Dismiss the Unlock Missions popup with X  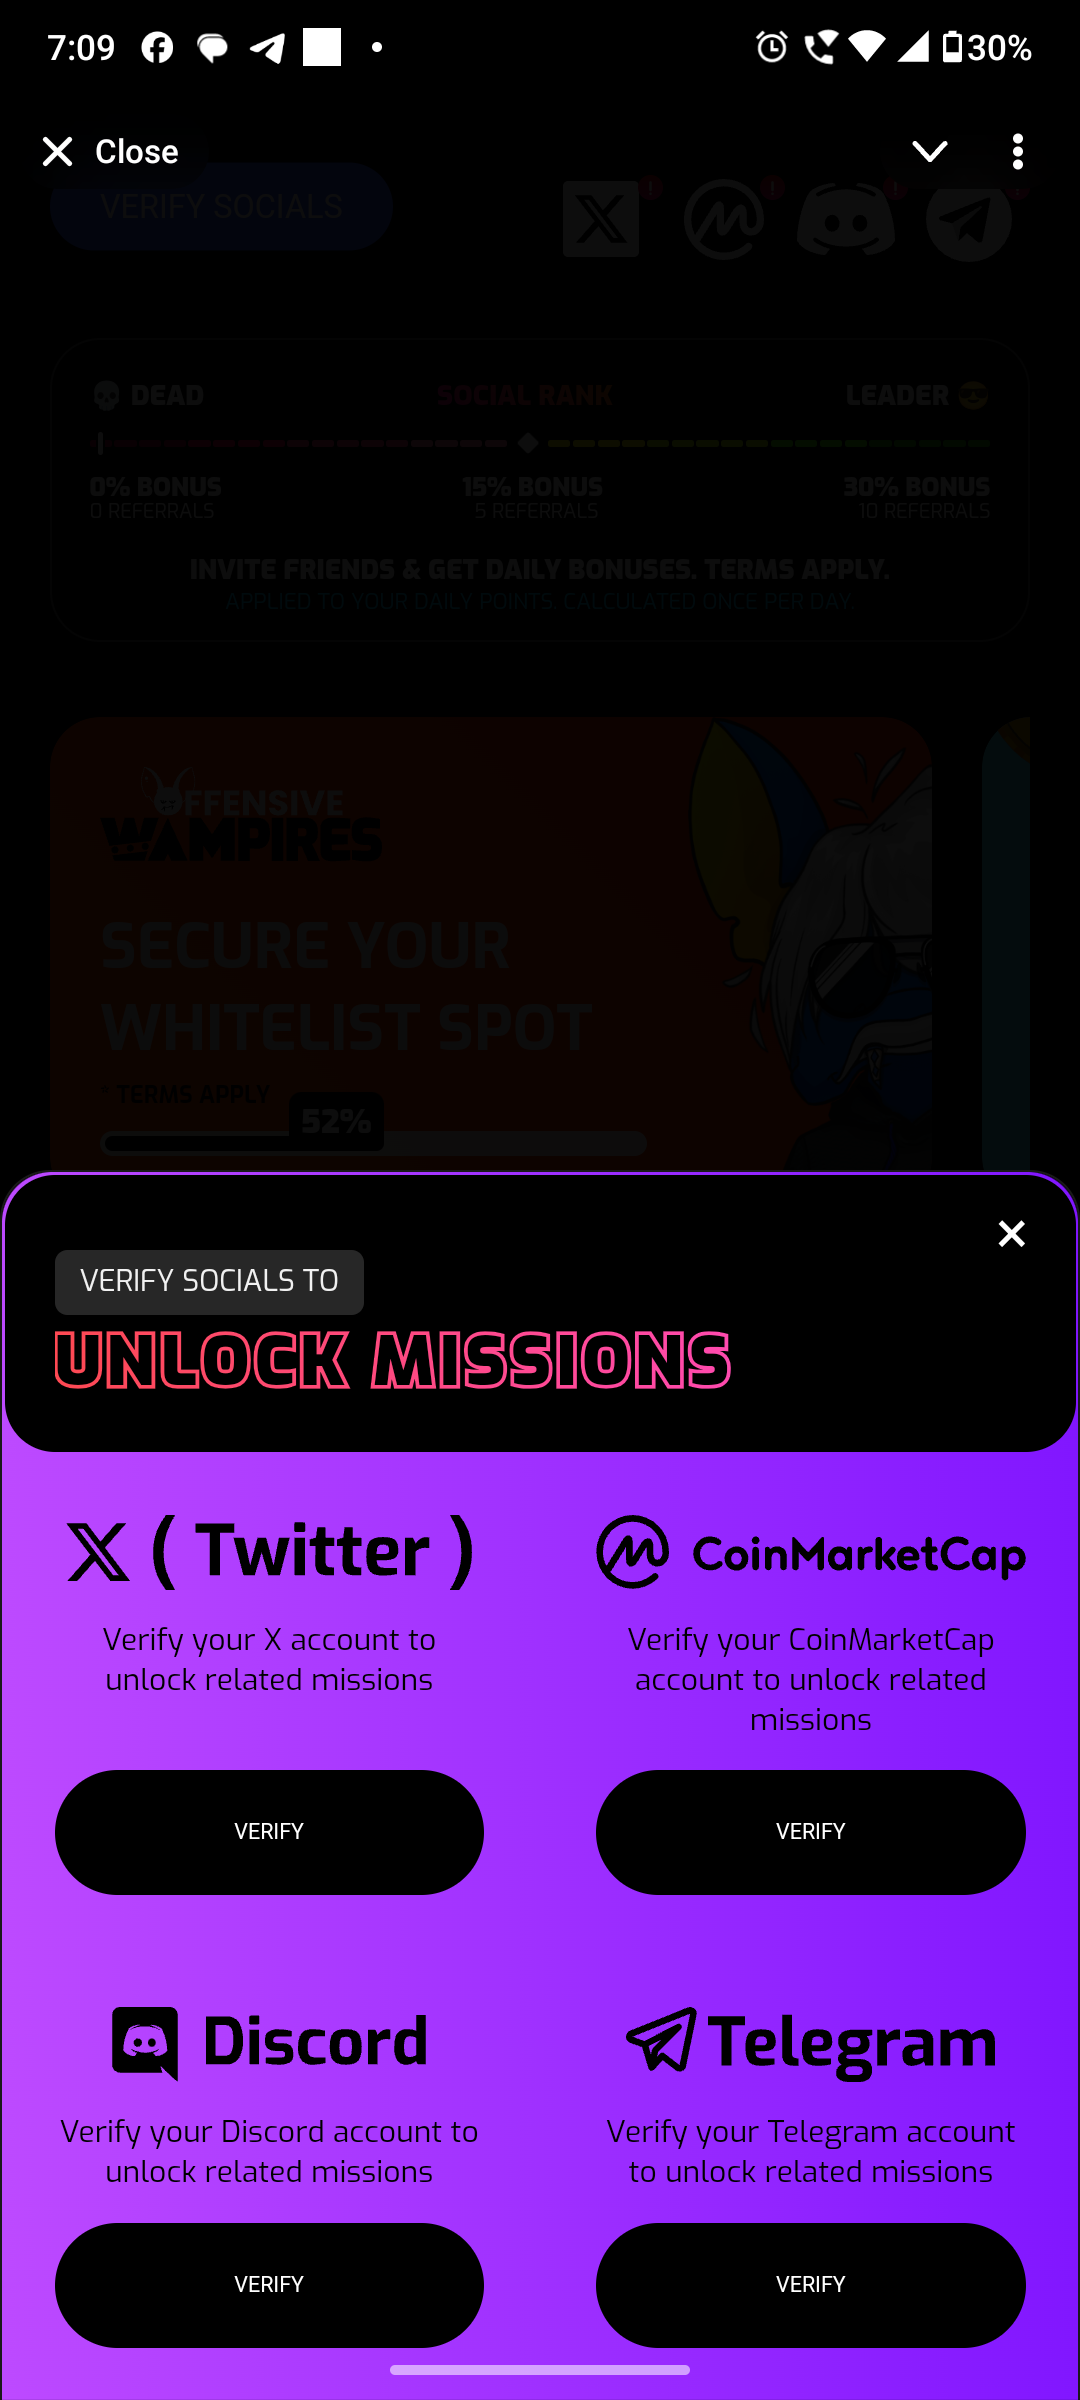pyautogui.click(x=1012, y=1234)
